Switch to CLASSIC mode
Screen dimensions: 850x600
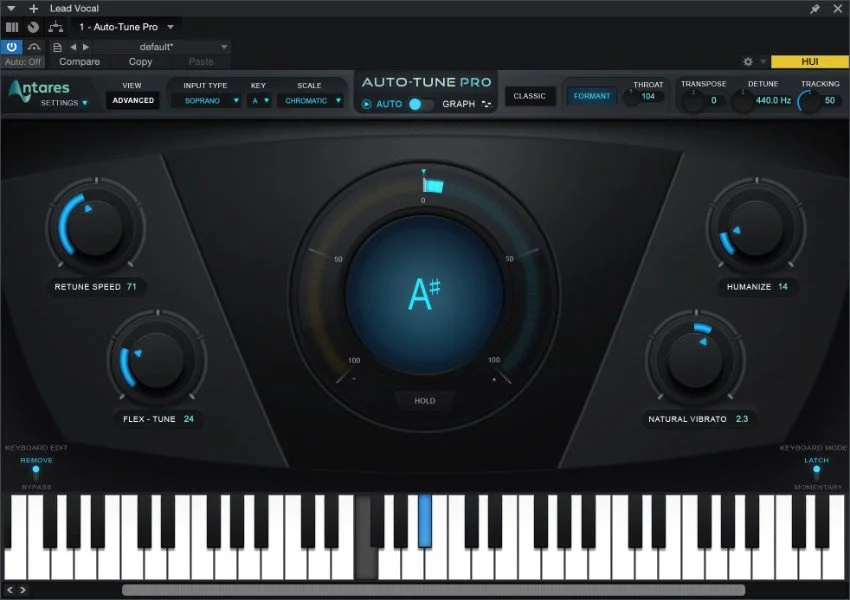(x=529, y=96)
